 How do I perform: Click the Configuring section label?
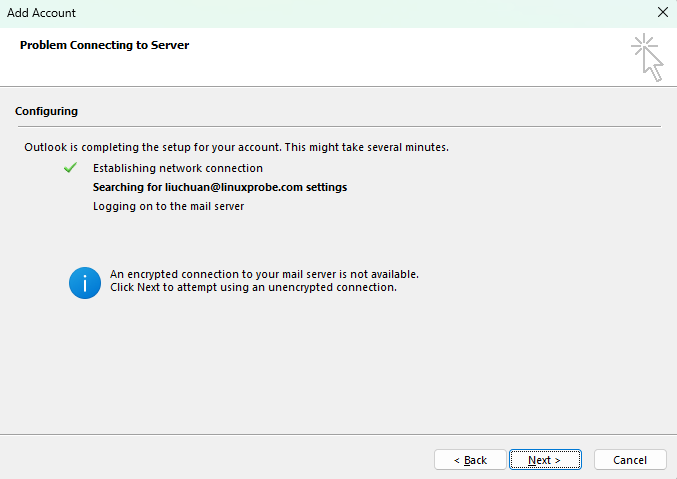[46, 111]
